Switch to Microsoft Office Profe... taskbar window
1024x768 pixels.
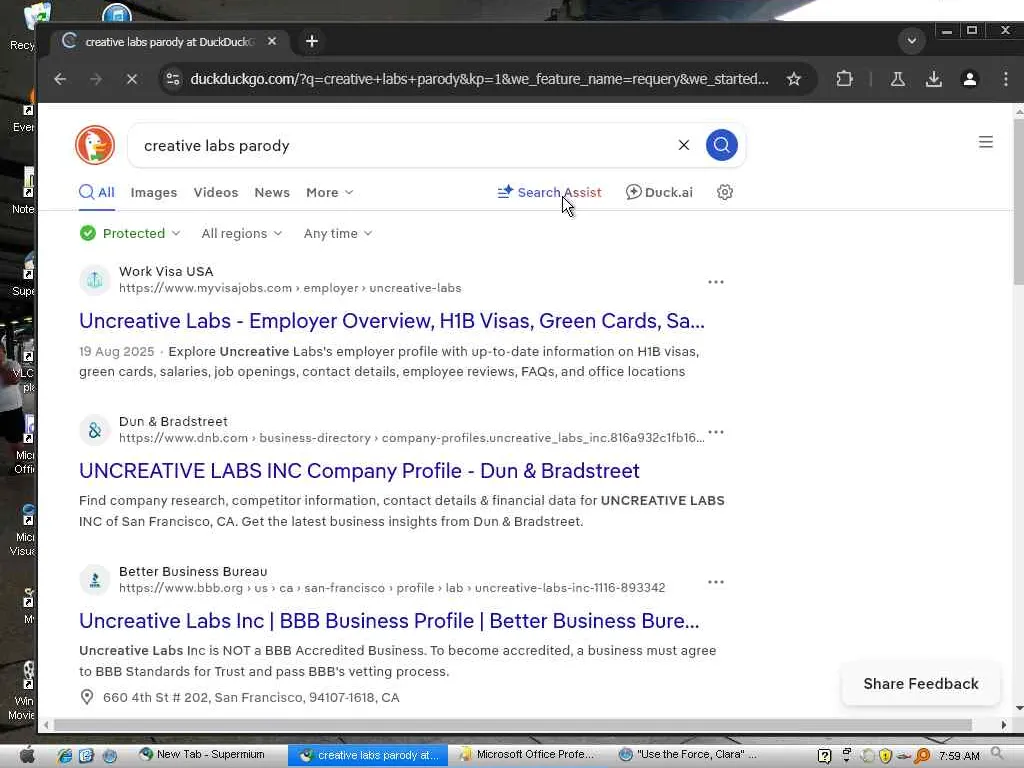[x=528, y=755]
